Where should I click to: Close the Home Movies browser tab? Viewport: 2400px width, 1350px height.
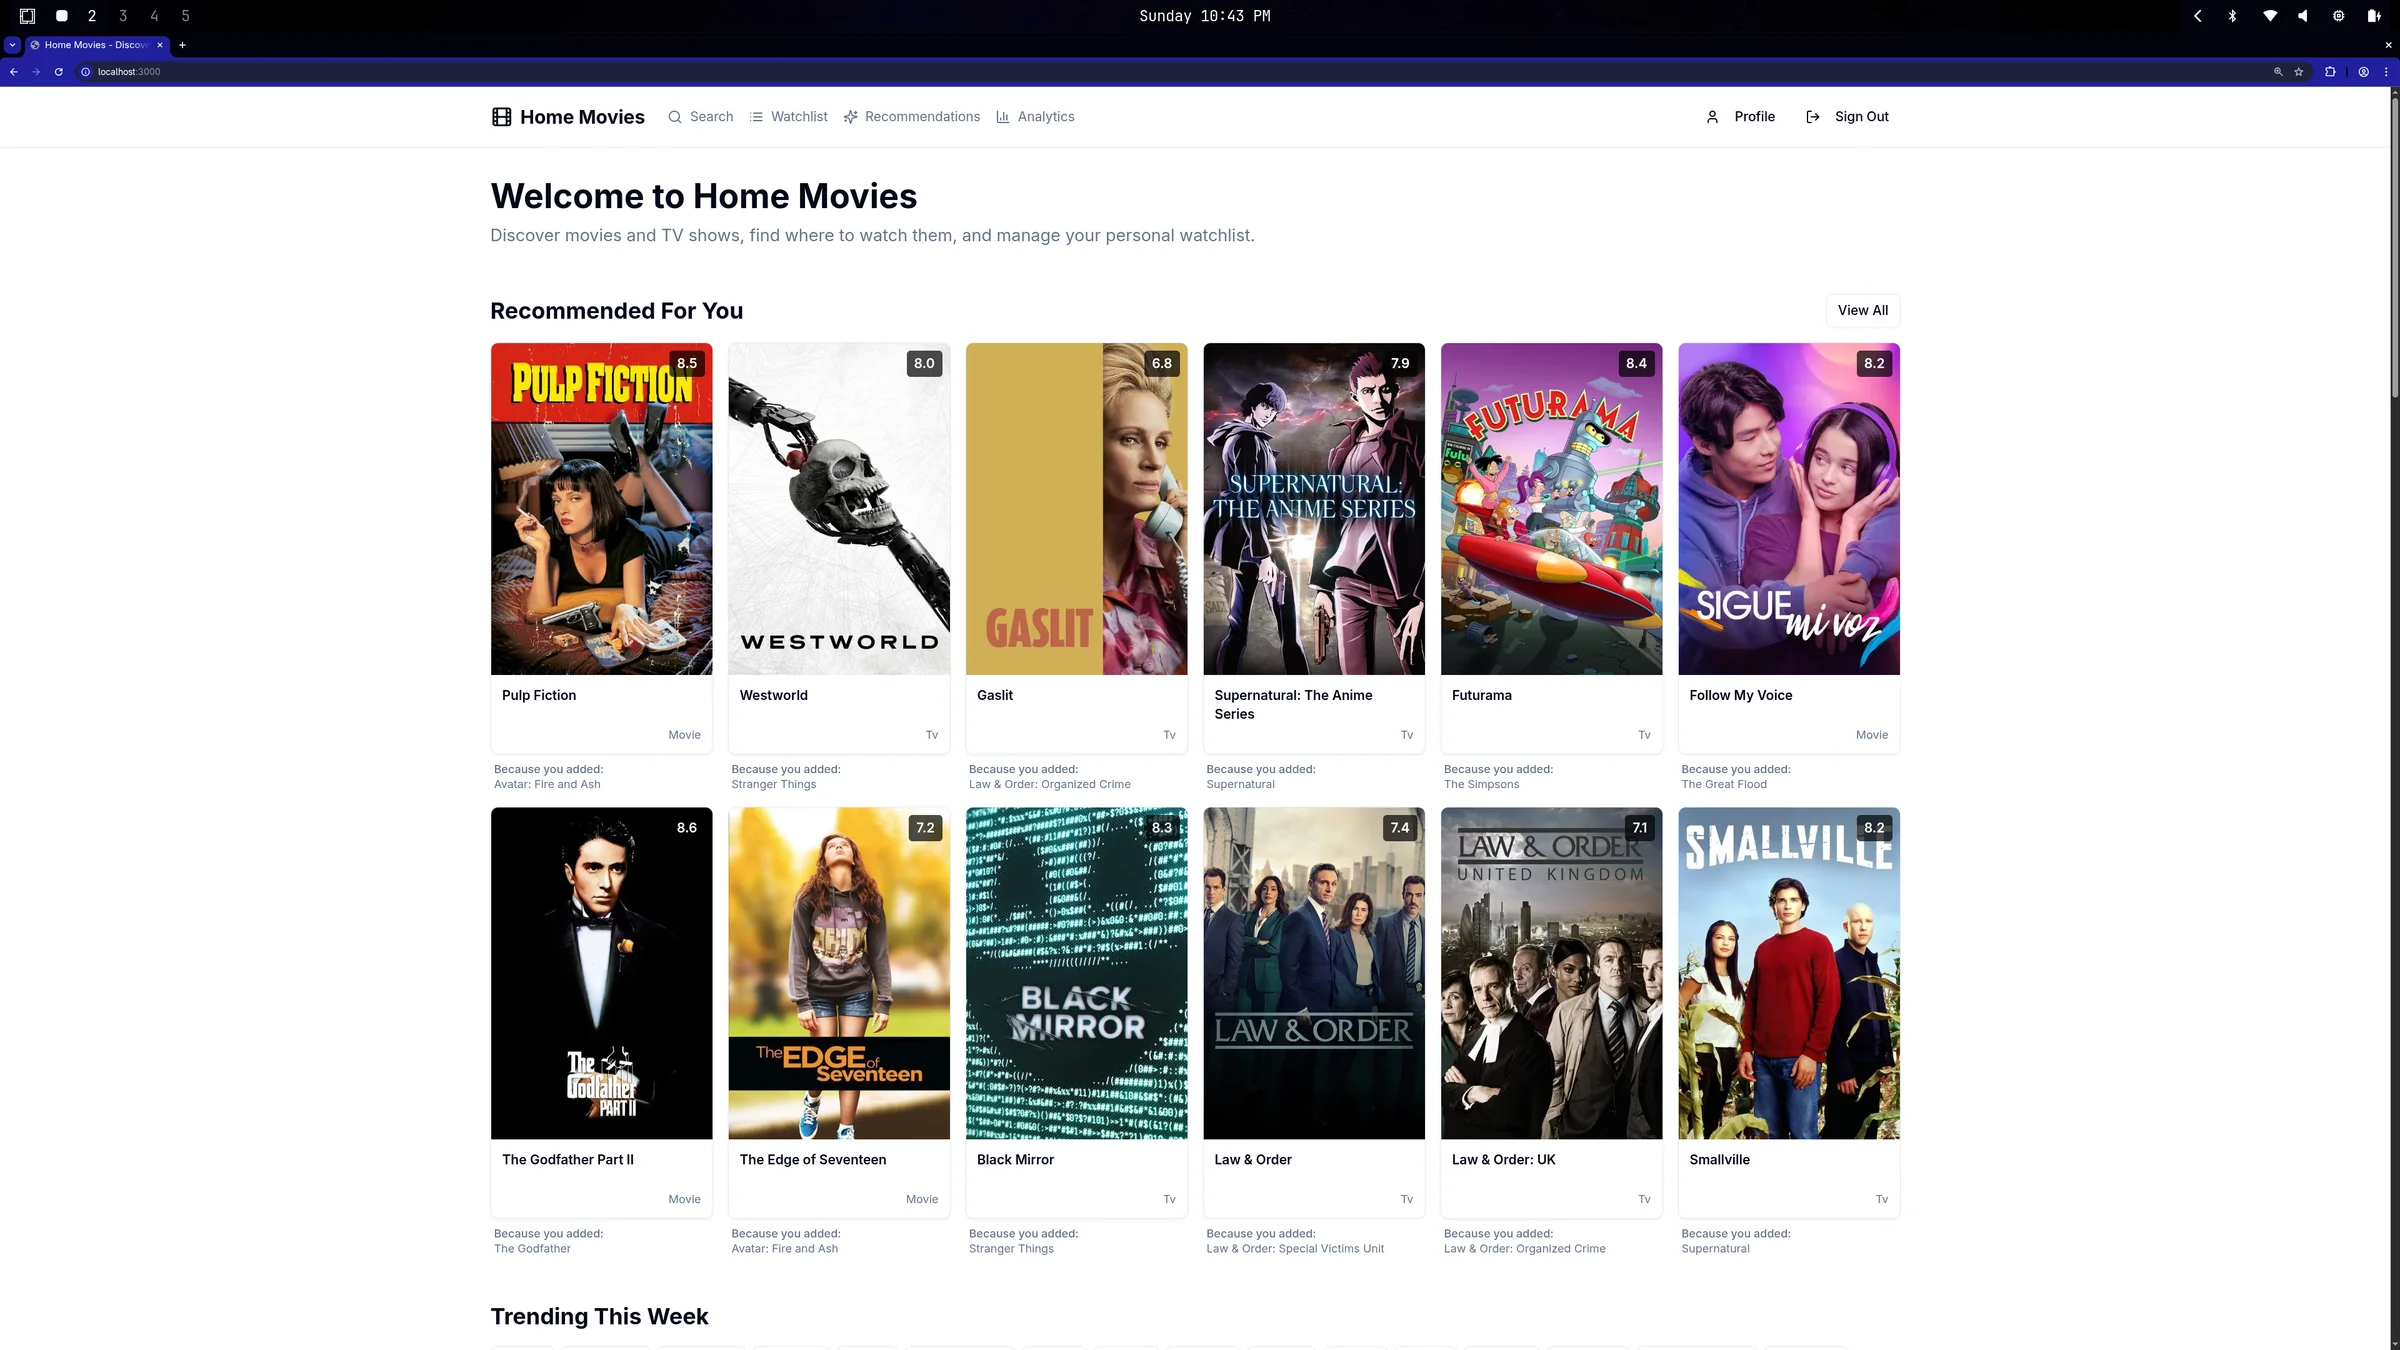click(x=160, y=45)
